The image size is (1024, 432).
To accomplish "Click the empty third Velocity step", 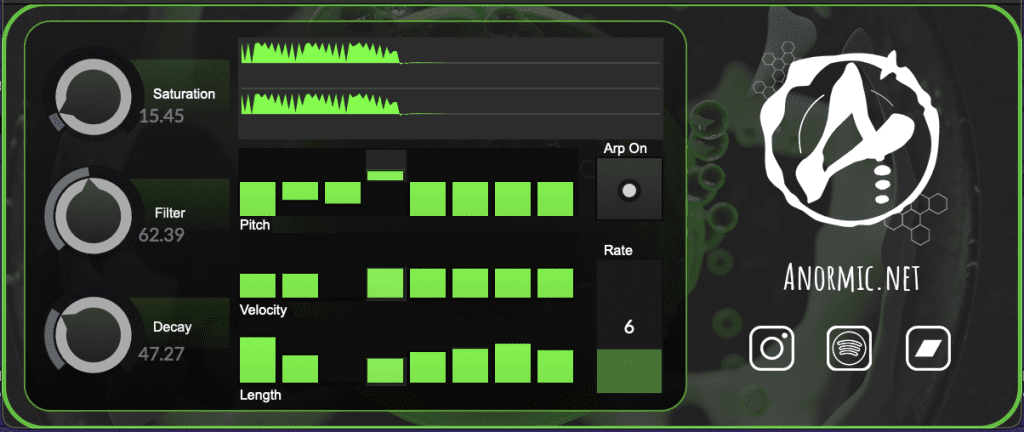I will pos(343,283).
